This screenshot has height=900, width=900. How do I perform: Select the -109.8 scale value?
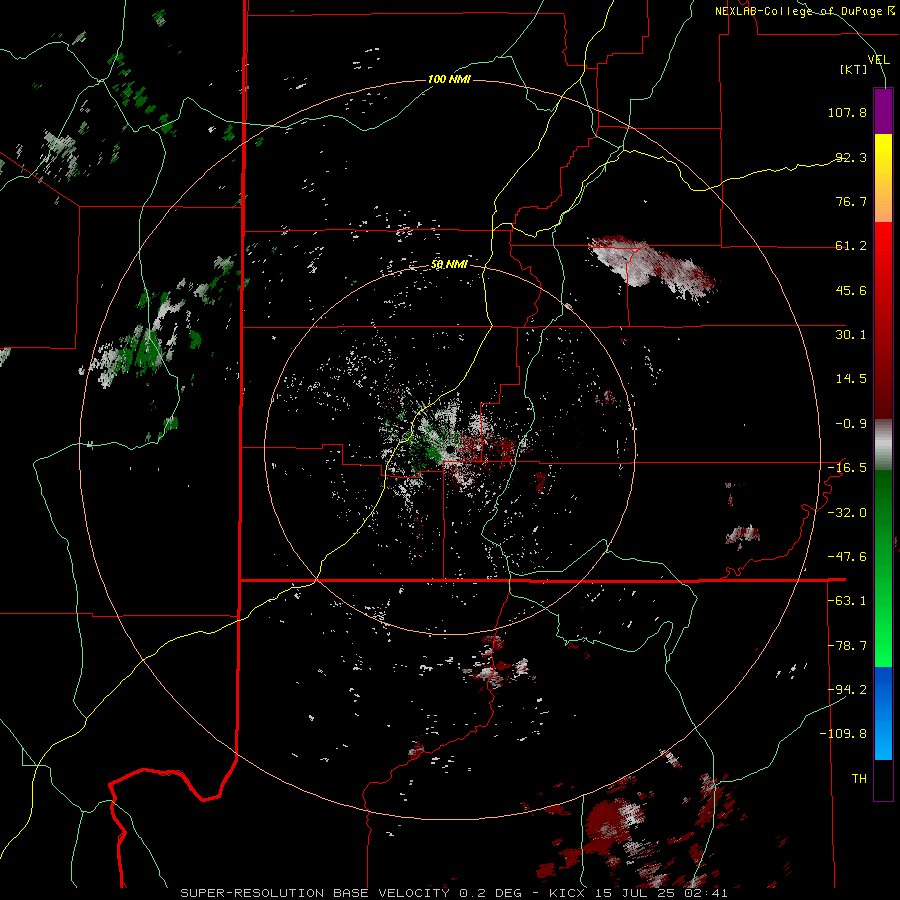coord(843,734)
